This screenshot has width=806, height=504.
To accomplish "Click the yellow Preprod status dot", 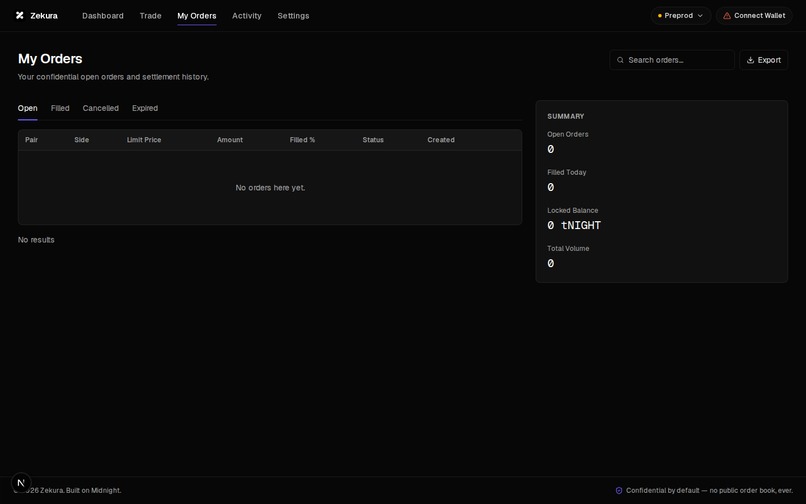I will click(660, 16).
